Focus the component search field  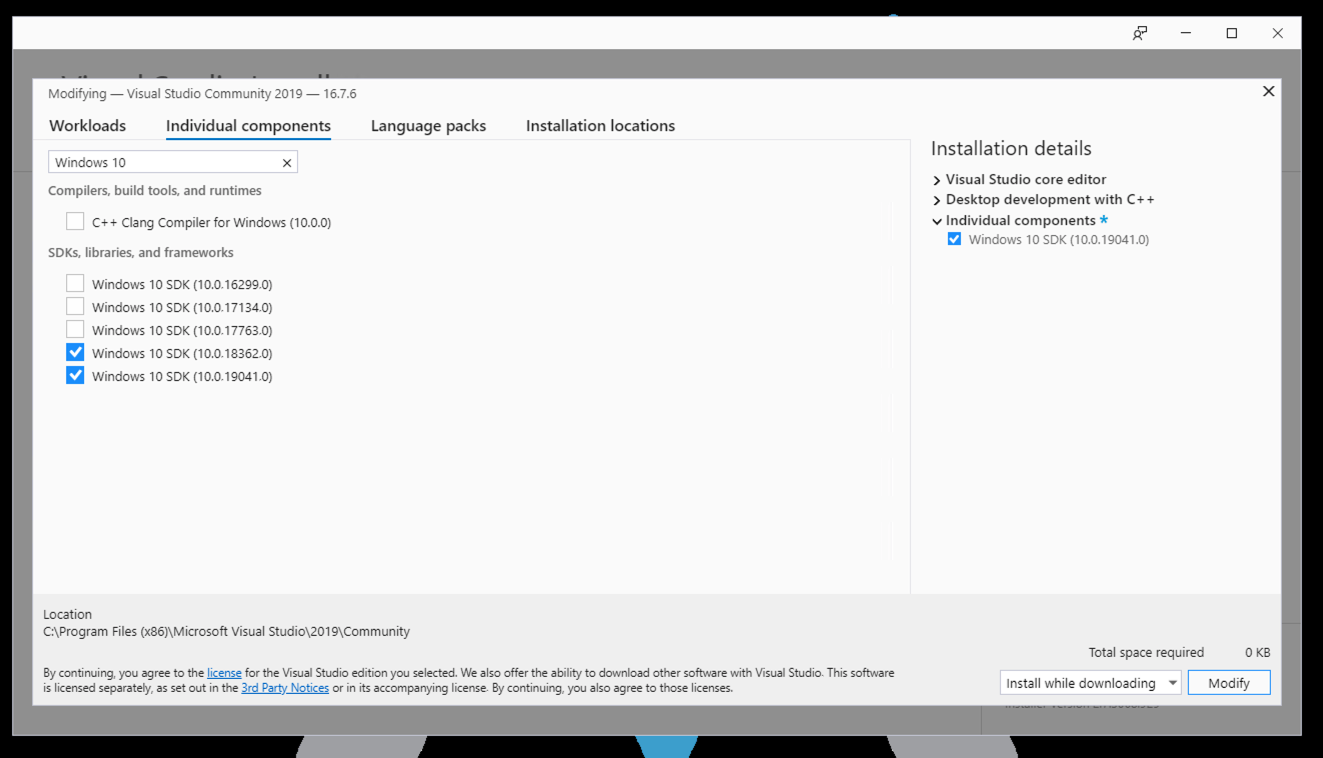(172, 163)
